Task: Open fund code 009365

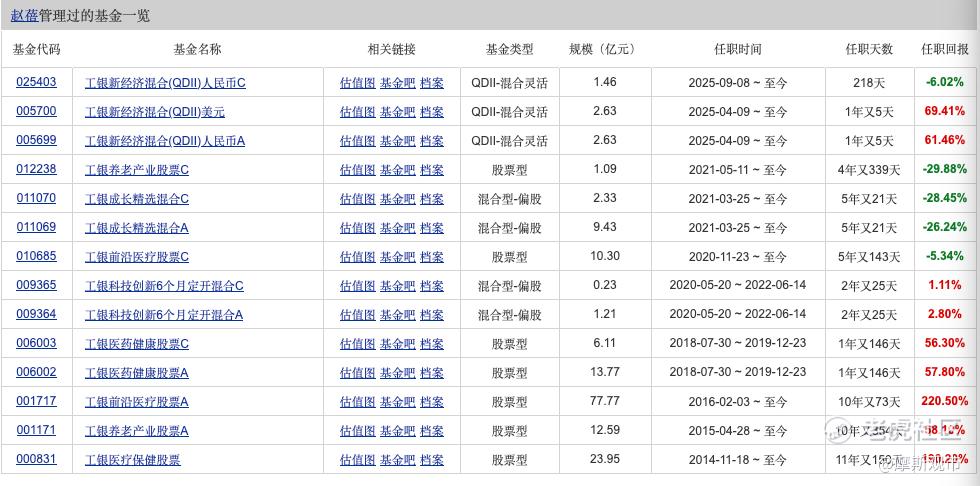Action: click(x=36, y=285)
